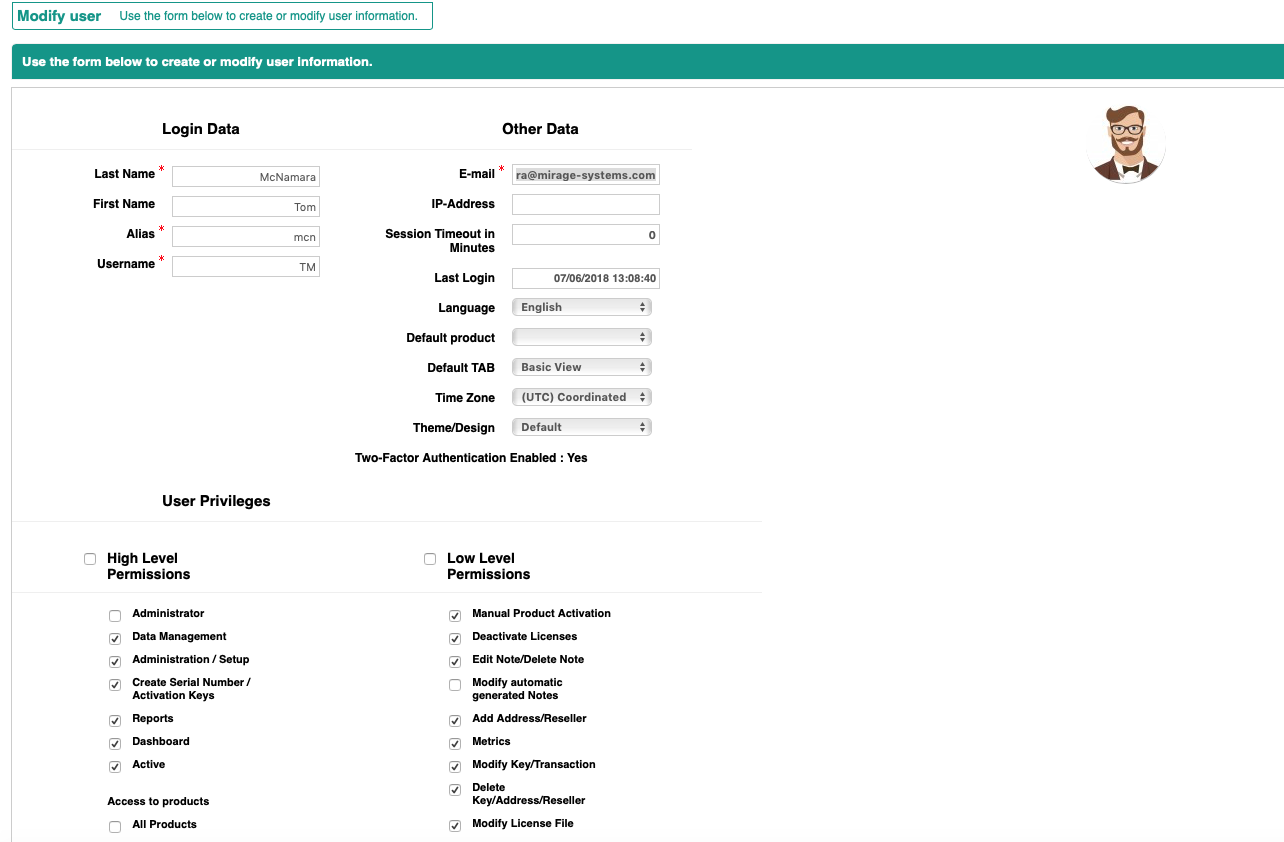Toggle the High Level Permissions checkbox
The width and height of the screenshot is (1284, 842).
click(x=90, y=559)
